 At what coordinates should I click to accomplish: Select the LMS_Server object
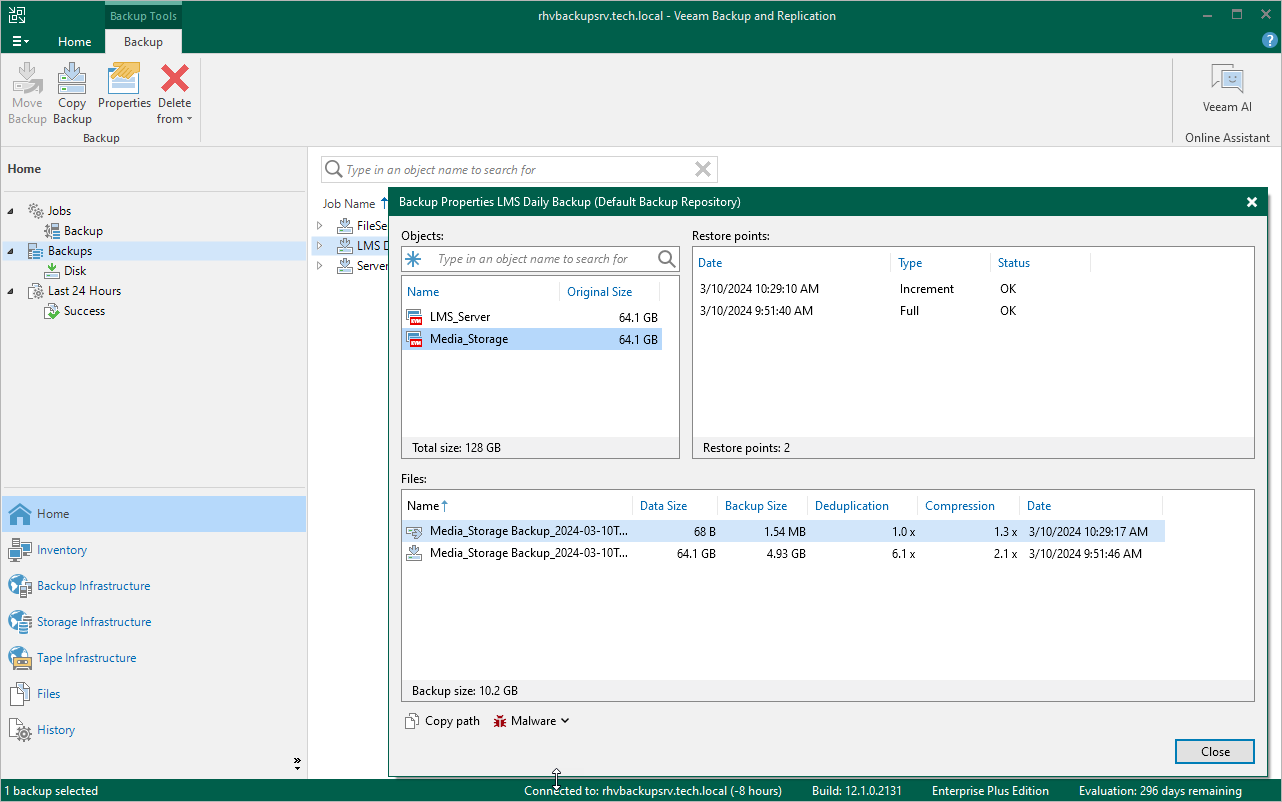click(460, 317)
